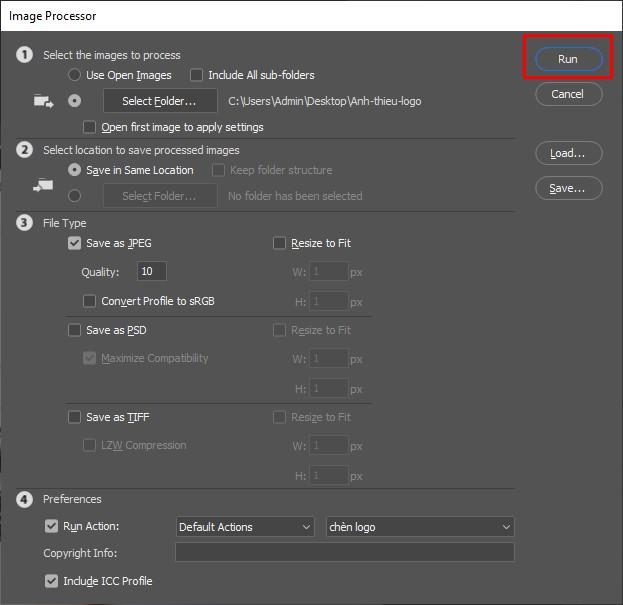623x605 pixels.
Task: Select the Use Open Images radio button
Action: tap(74, 75)
